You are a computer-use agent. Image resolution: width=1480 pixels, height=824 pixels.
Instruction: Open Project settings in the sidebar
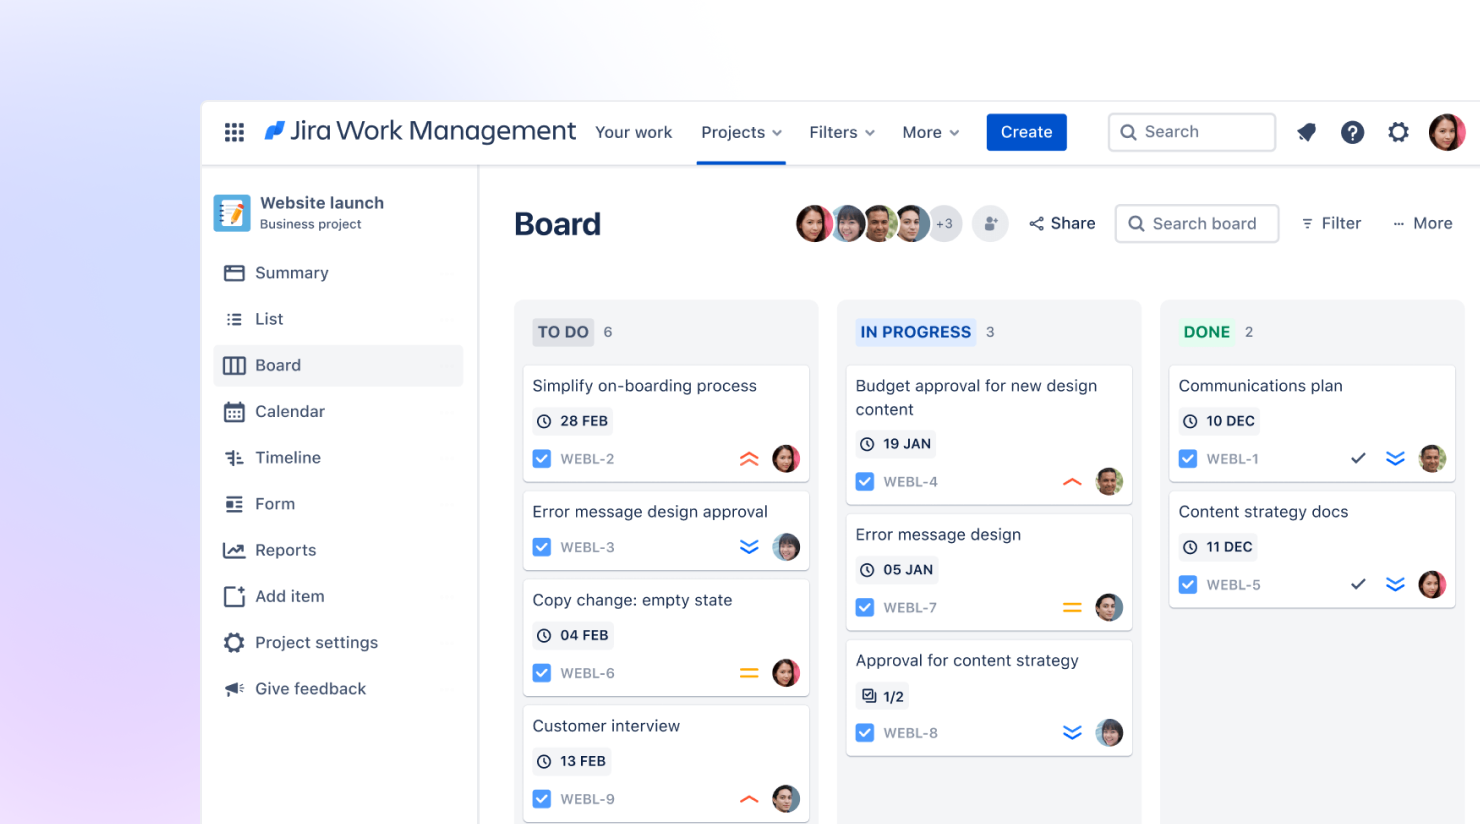pos(338,642)
